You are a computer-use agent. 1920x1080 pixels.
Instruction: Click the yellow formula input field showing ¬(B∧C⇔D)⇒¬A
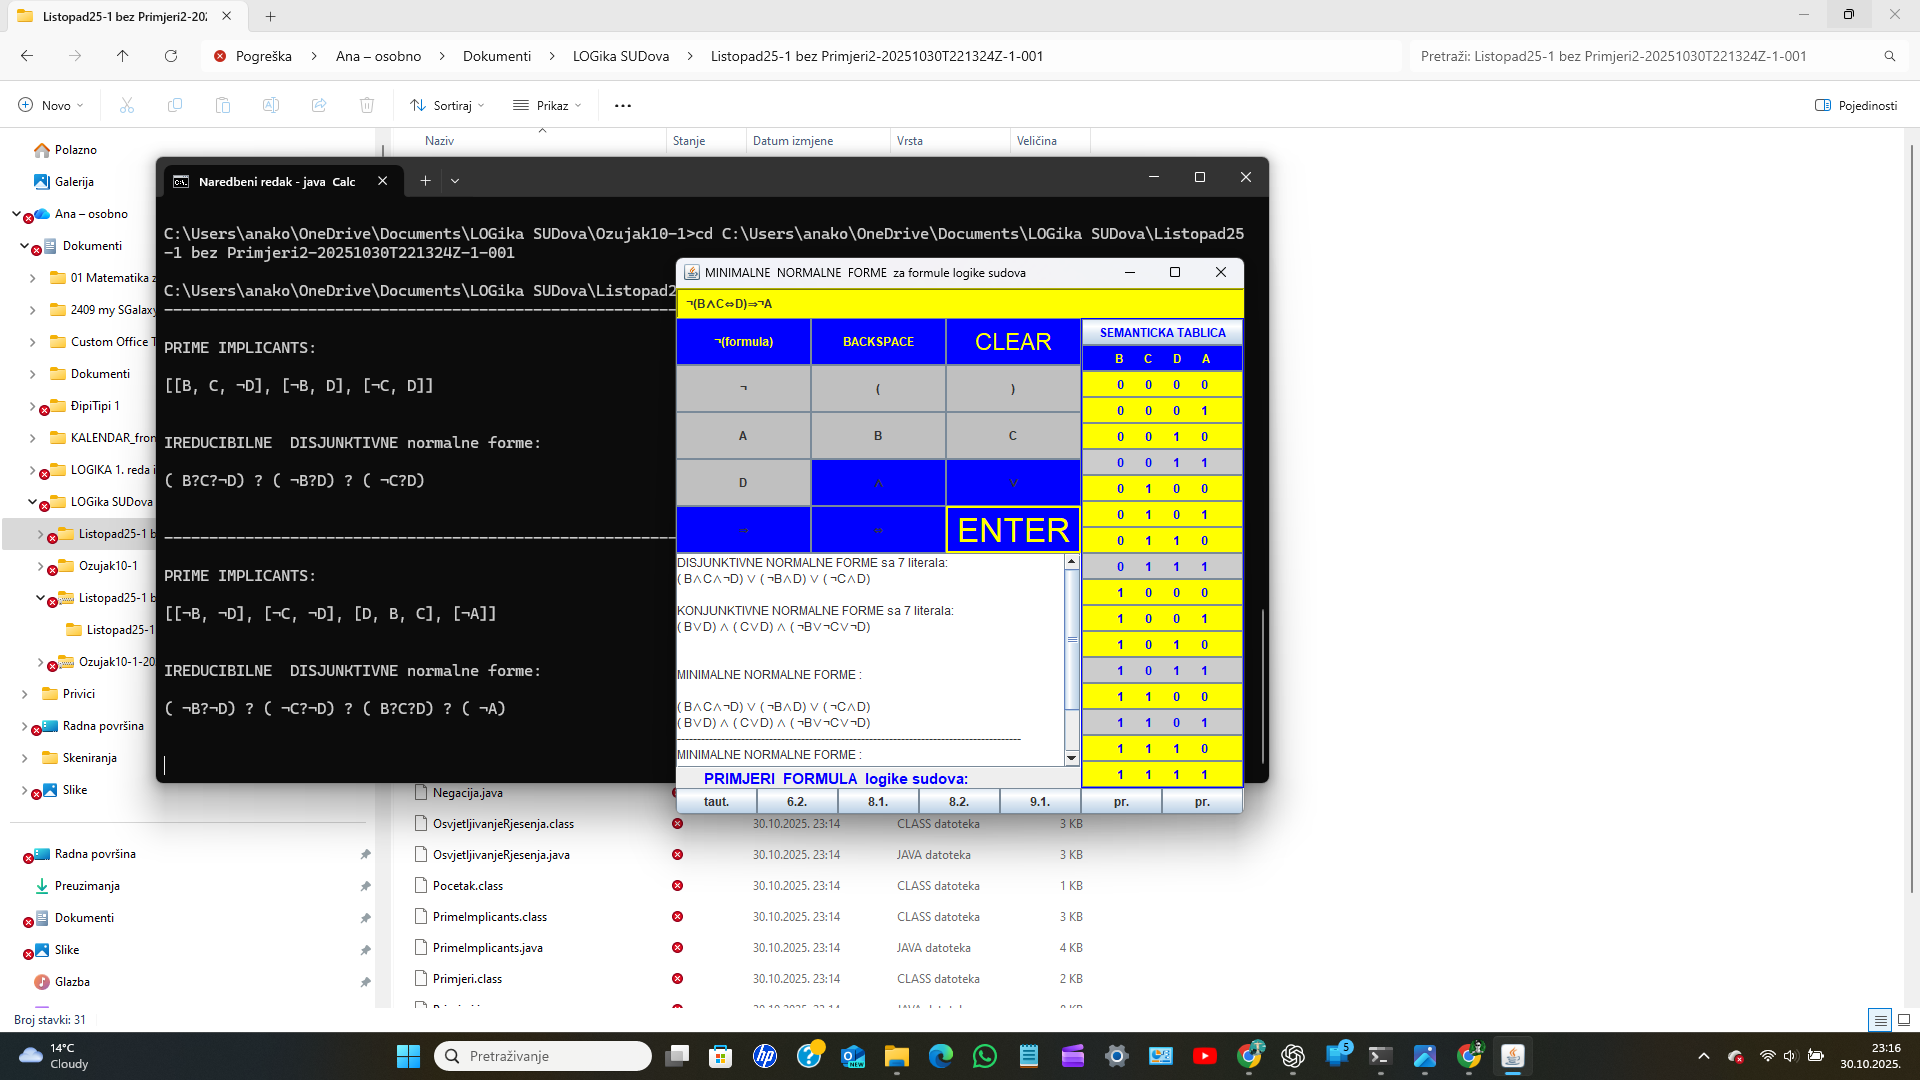pos(960,303)
